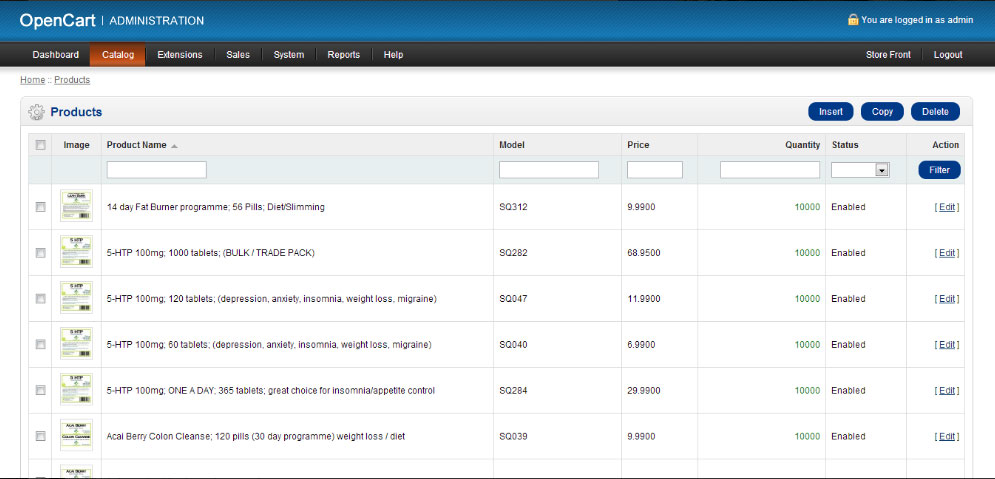
Task: Click the 5-HTP 1000 tablets bulk pack image
Action: point(76,252)
